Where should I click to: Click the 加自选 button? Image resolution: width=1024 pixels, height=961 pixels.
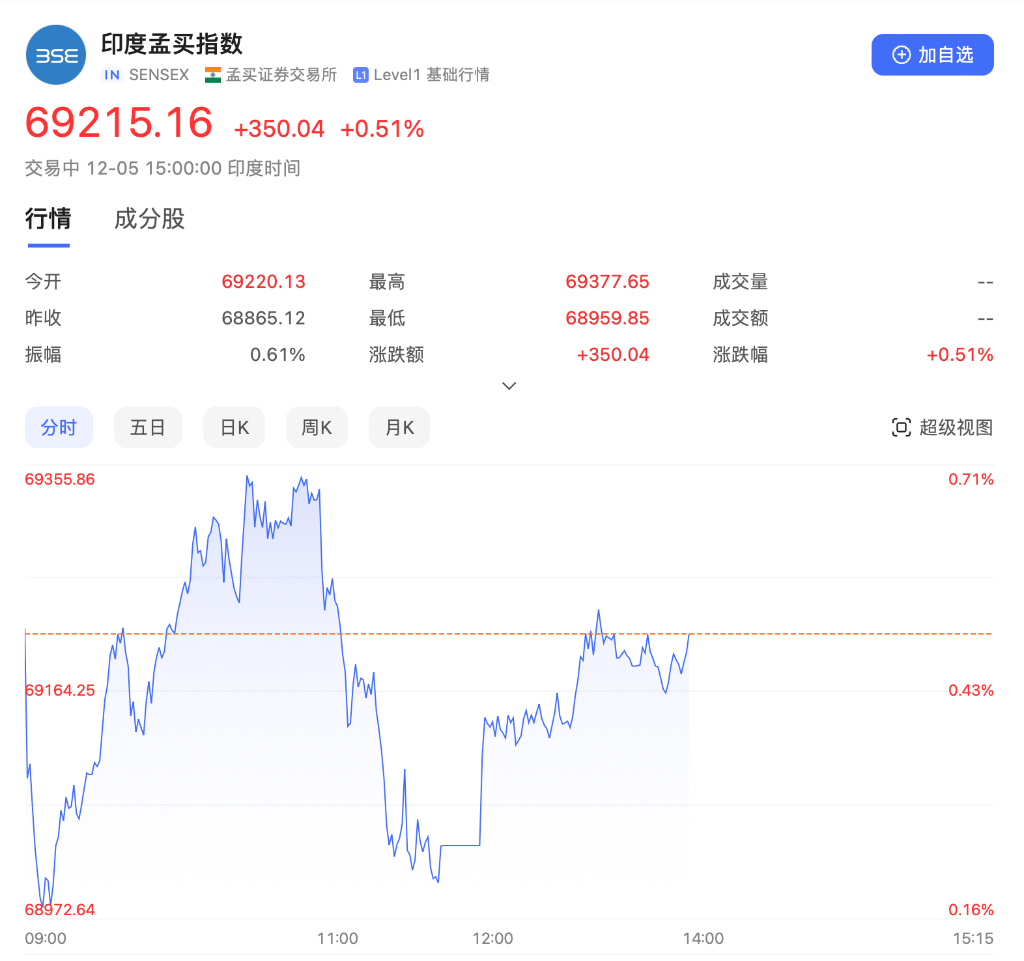tap(932, 55)
